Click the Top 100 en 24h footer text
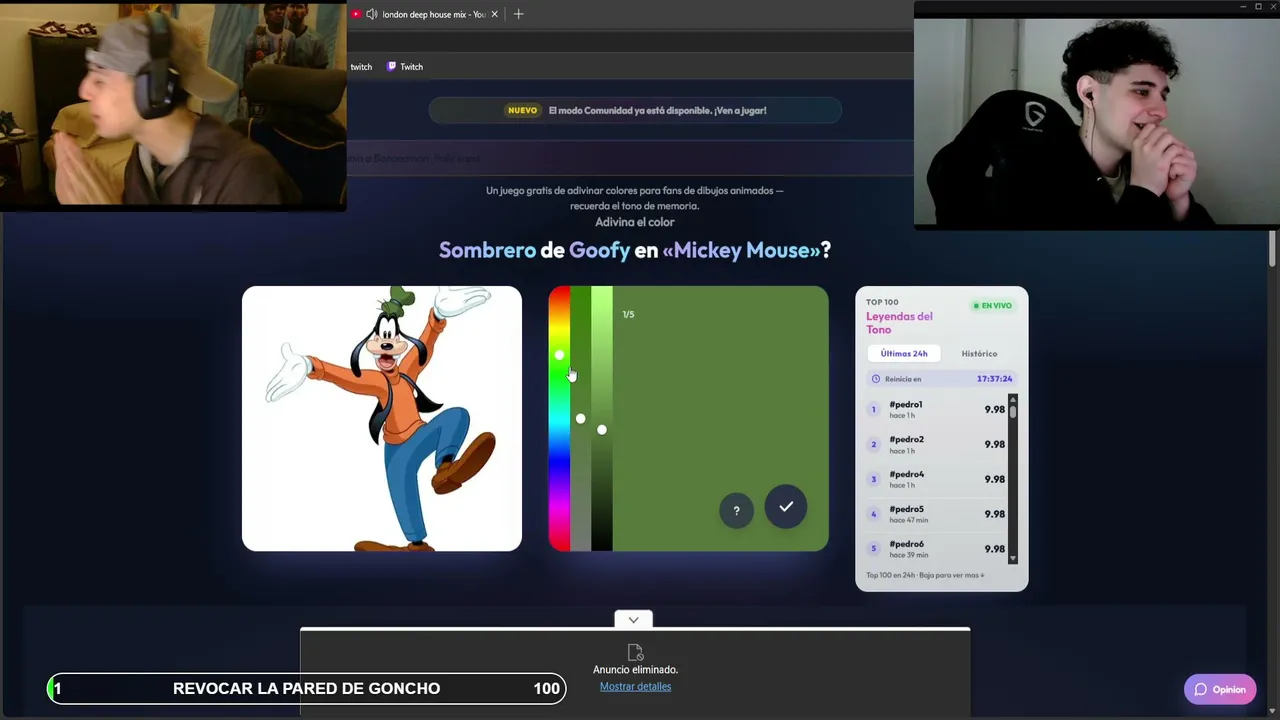The image size is (1280, 720). (x=925, y=575)
